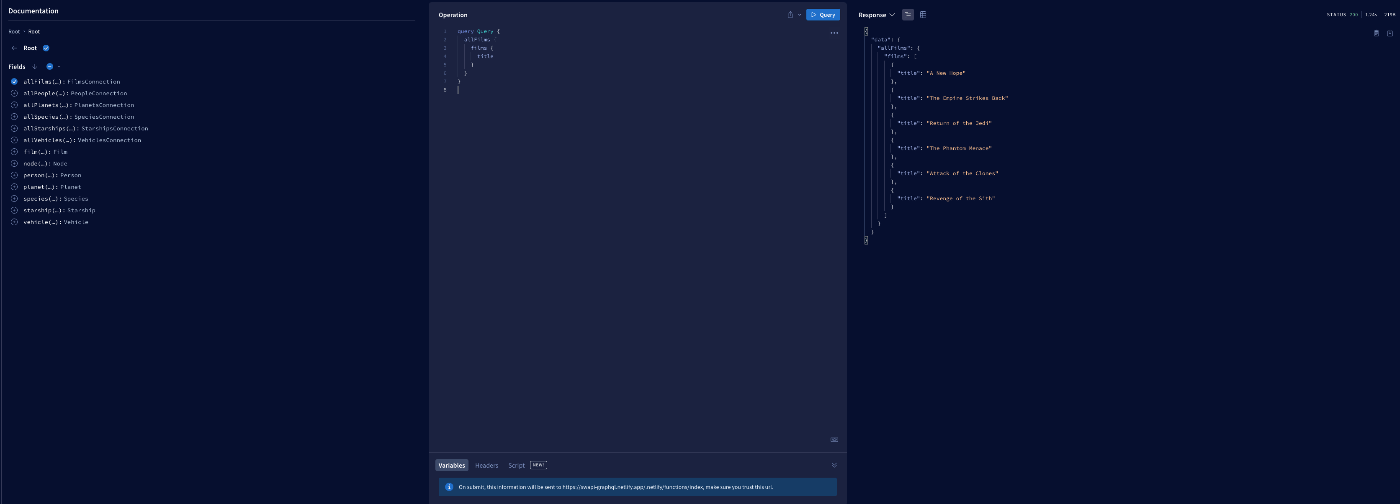Open the PeopleConnection type link
This screenshot has width=1400, height=504.
tap(99, 93)
